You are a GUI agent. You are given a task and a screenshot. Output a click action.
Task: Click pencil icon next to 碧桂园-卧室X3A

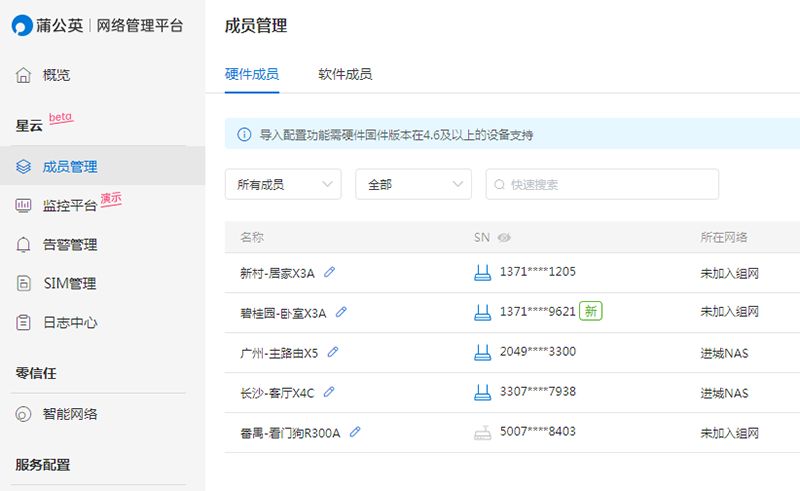coord(341,312)
